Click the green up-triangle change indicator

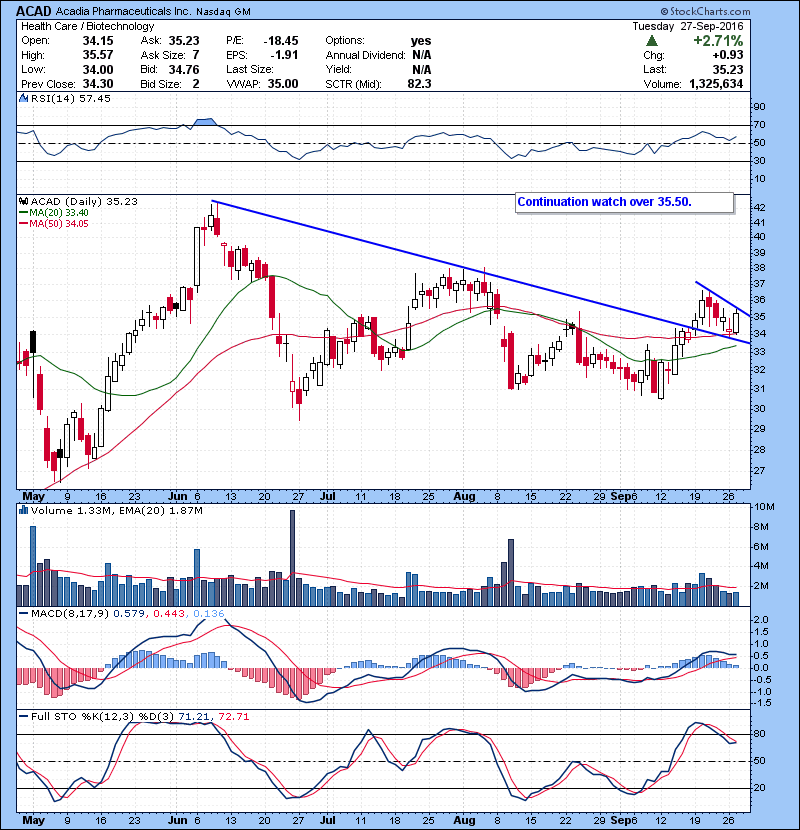click(652, 41)
